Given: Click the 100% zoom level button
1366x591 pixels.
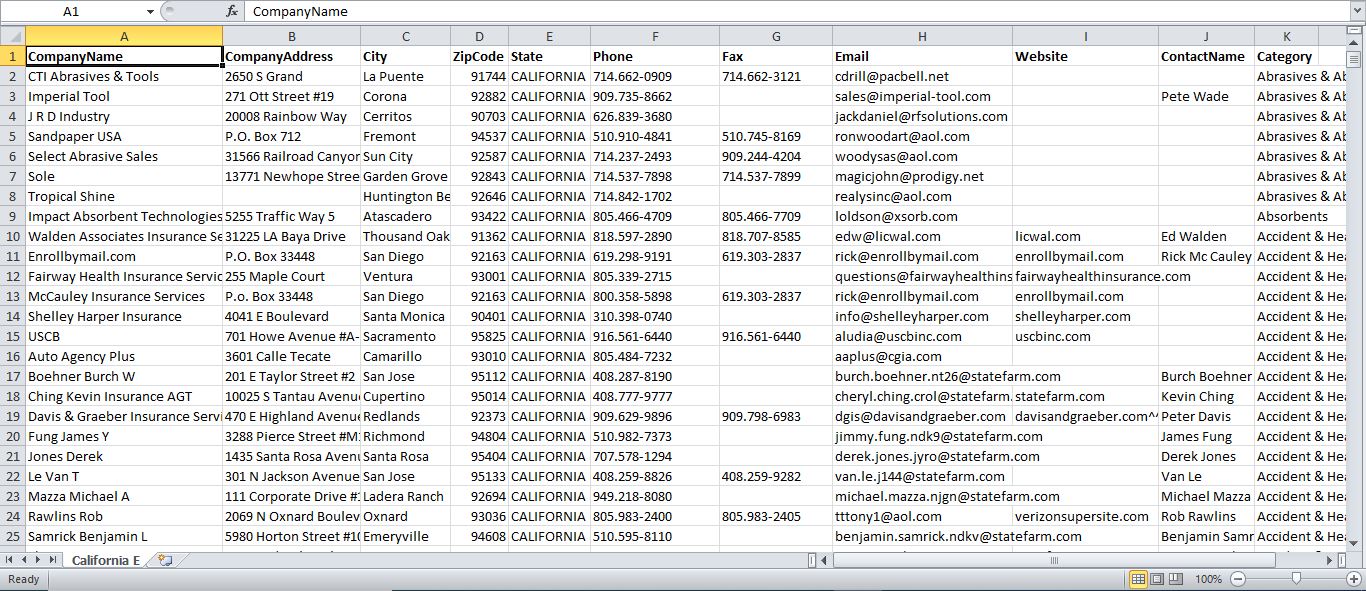Looking at the screenshot, I should pos(1208,579).
